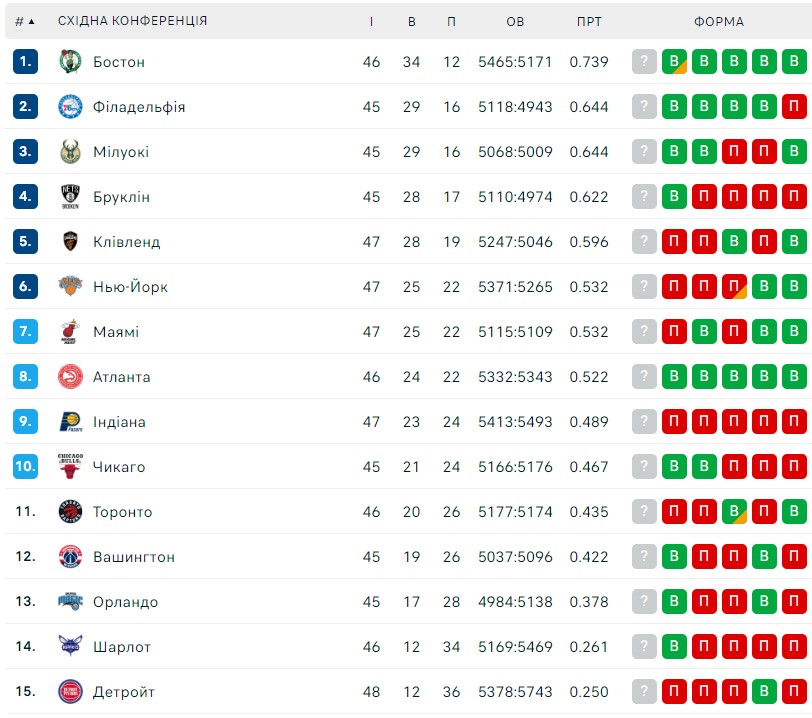Click the Boston Celtics team logo
This screenshot has height=718, width=812.
pos(70,62)
